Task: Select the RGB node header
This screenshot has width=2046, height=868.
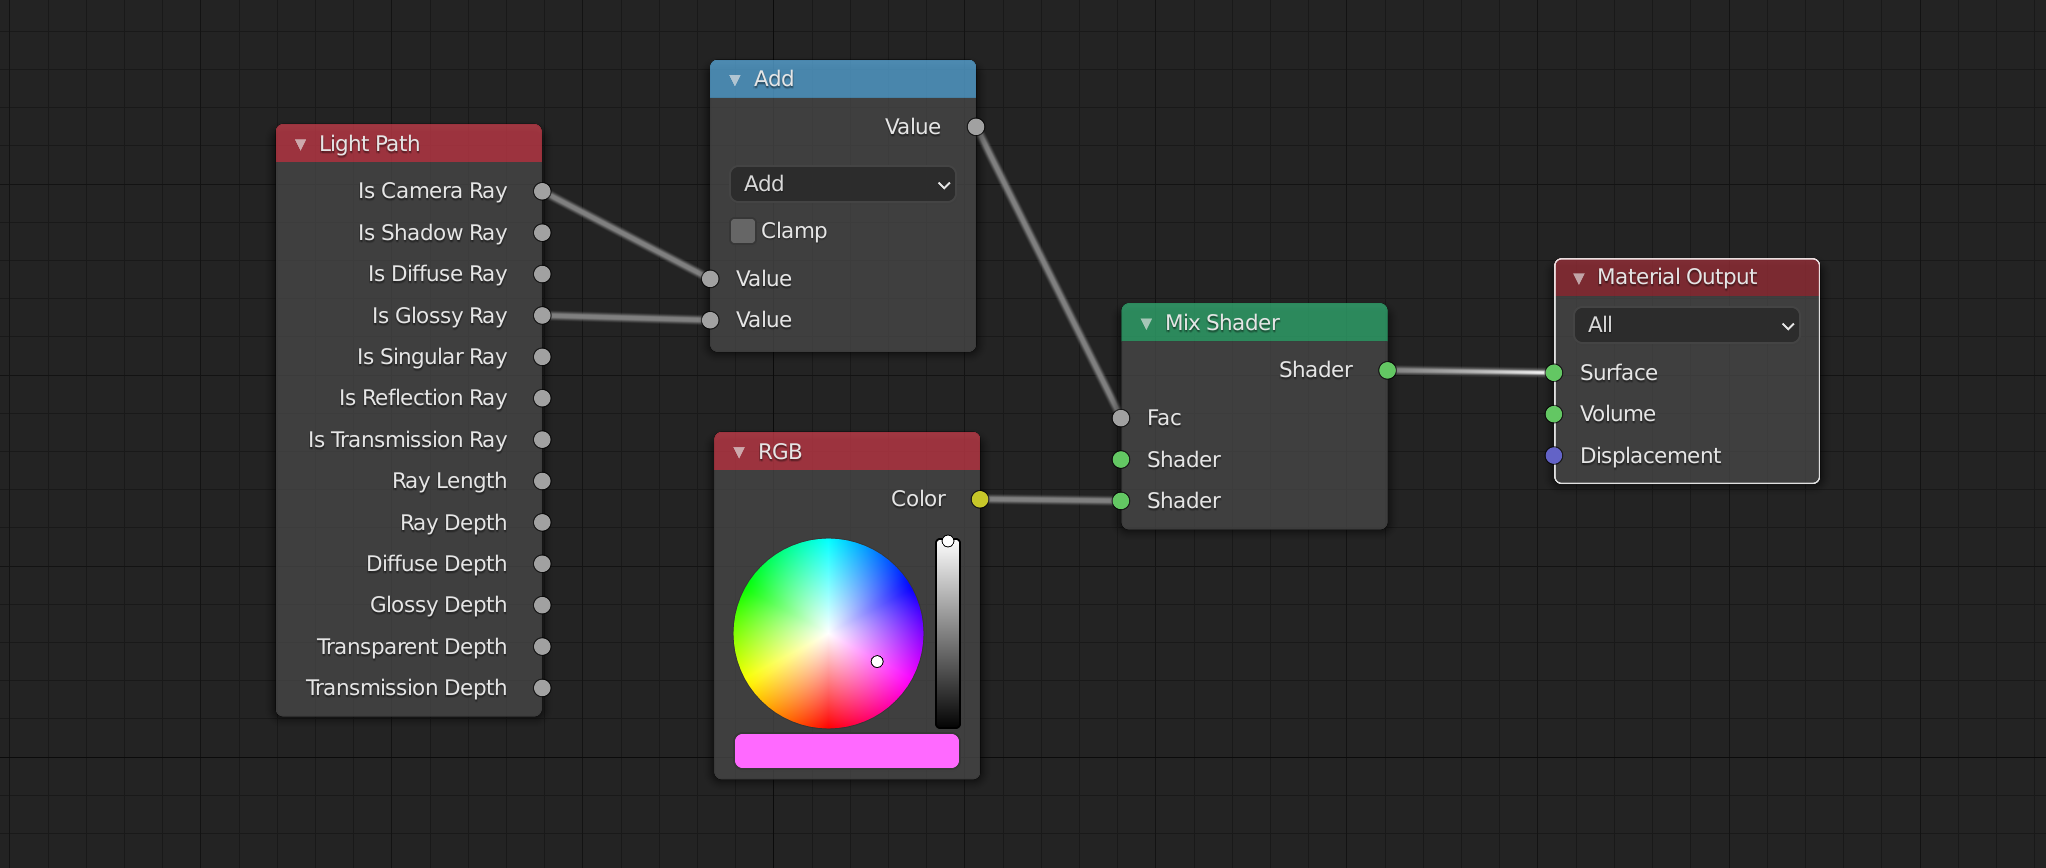Action: [847, 452]
